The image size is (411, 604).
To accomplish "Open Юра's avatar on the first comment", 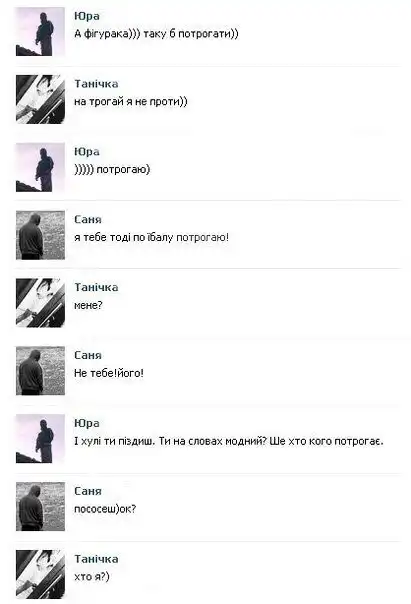I will click(x=40, y=31).
